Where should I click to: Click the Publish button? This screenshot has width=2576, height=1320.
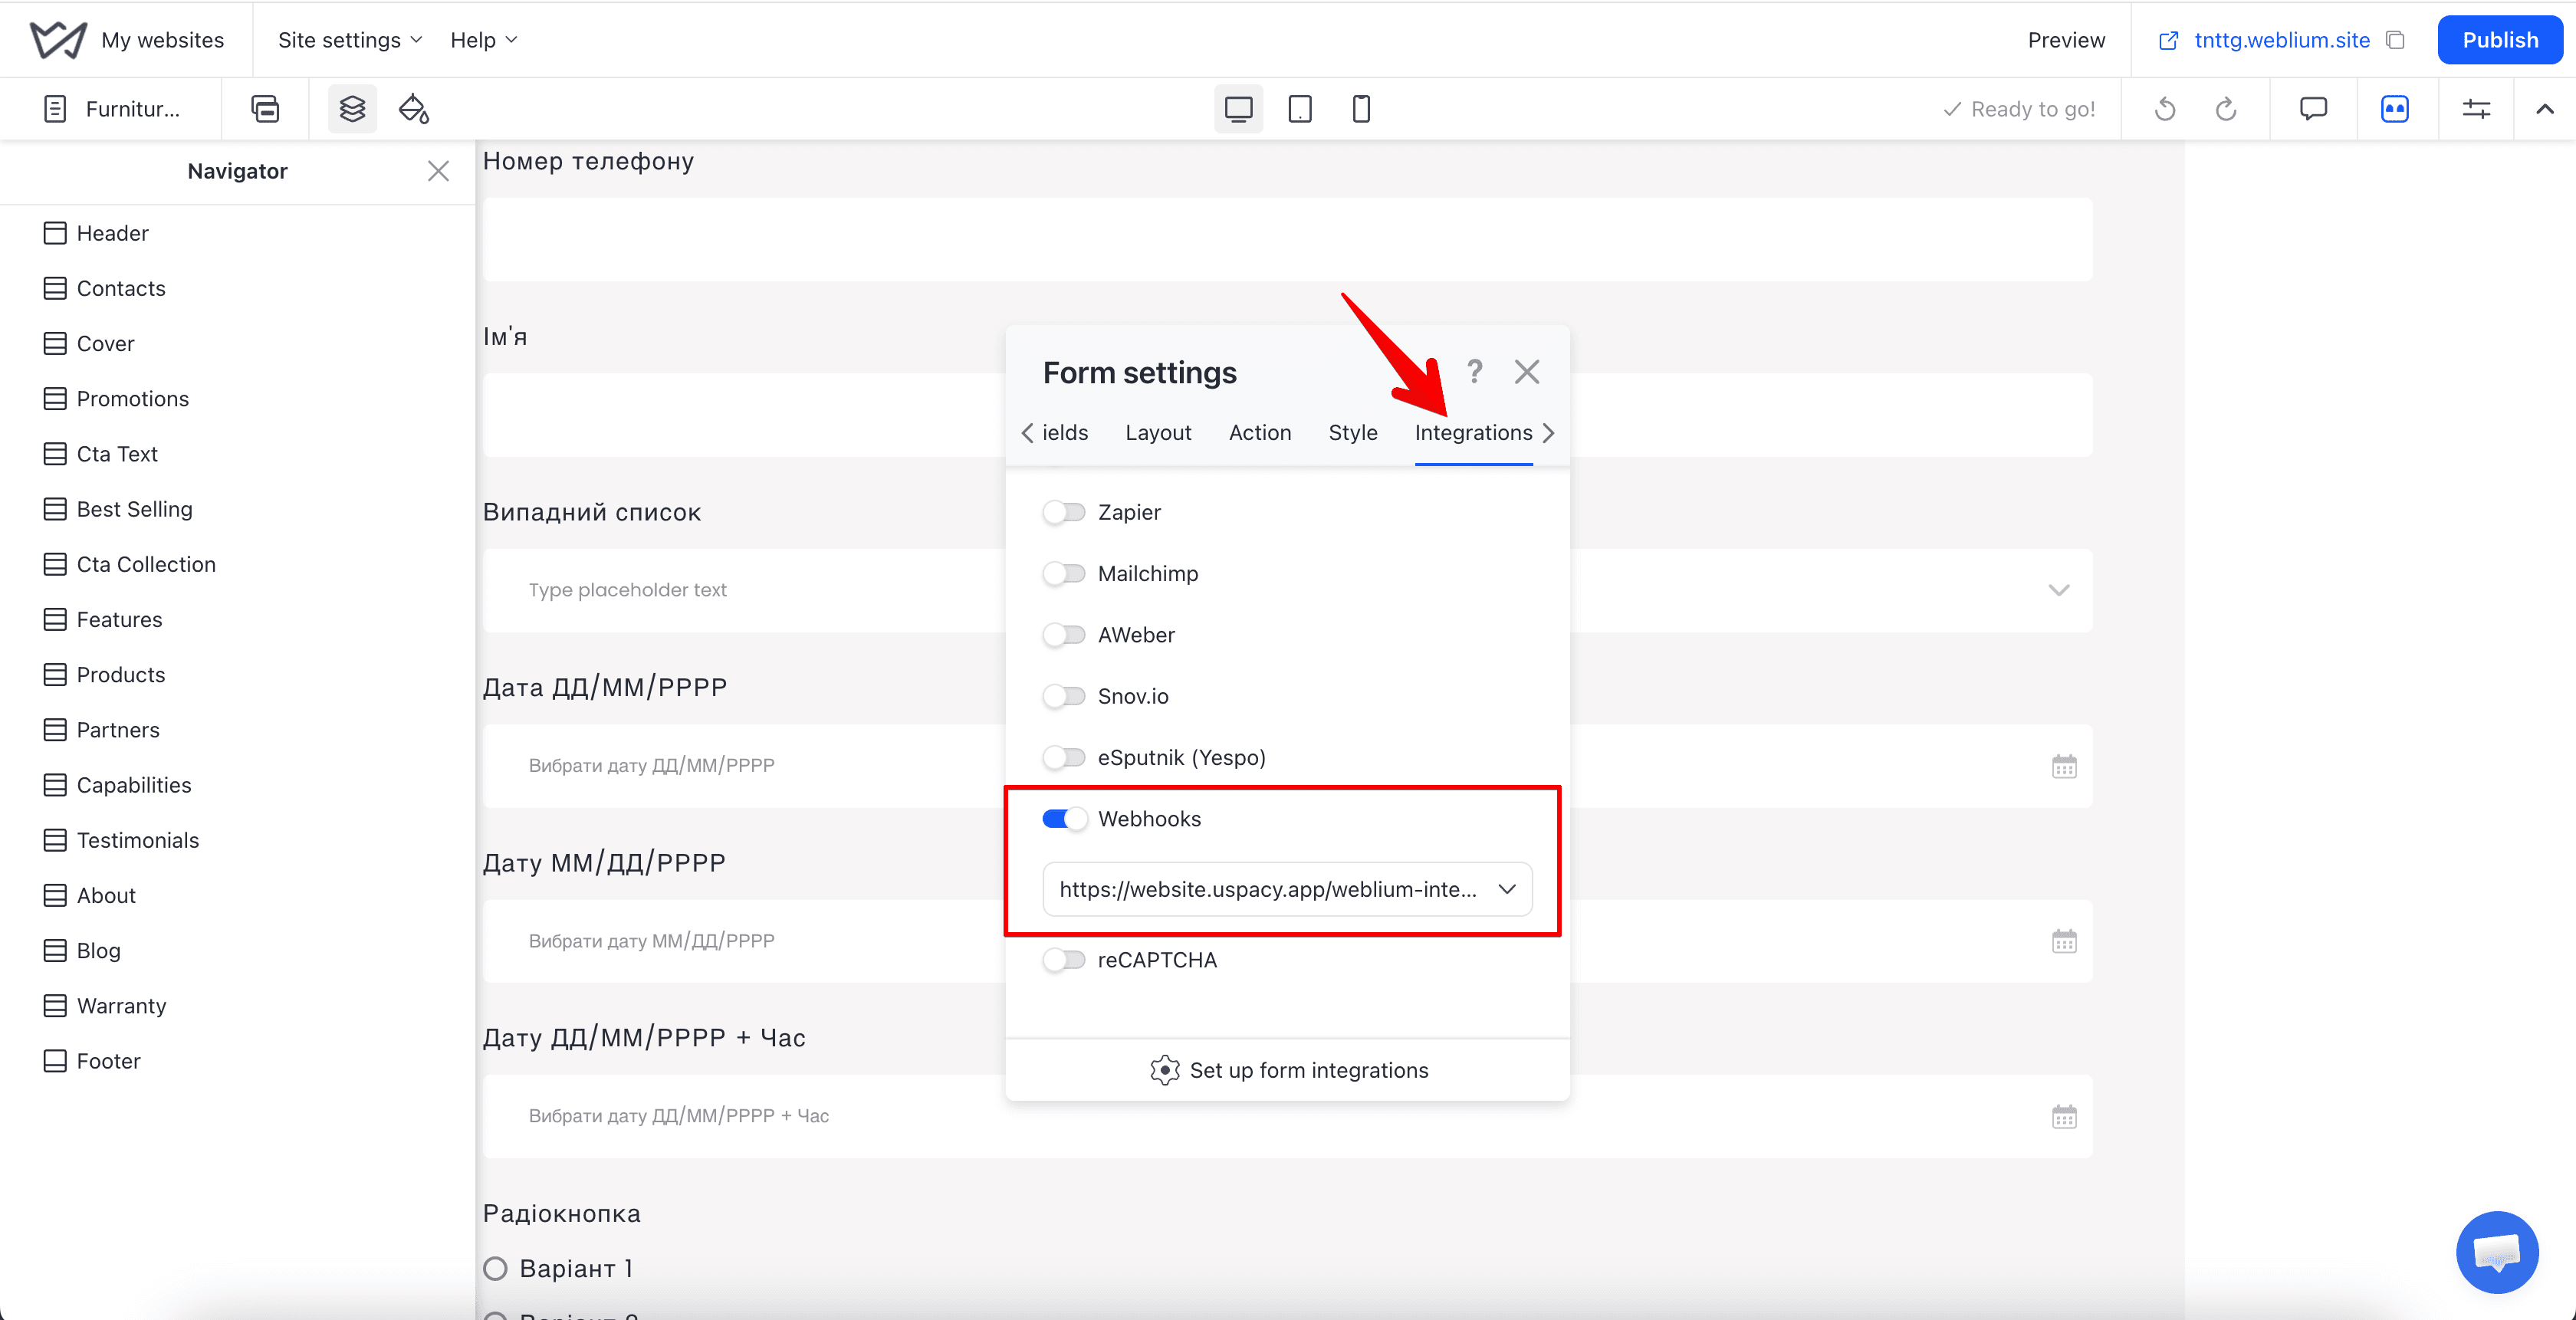point(2499,40)
